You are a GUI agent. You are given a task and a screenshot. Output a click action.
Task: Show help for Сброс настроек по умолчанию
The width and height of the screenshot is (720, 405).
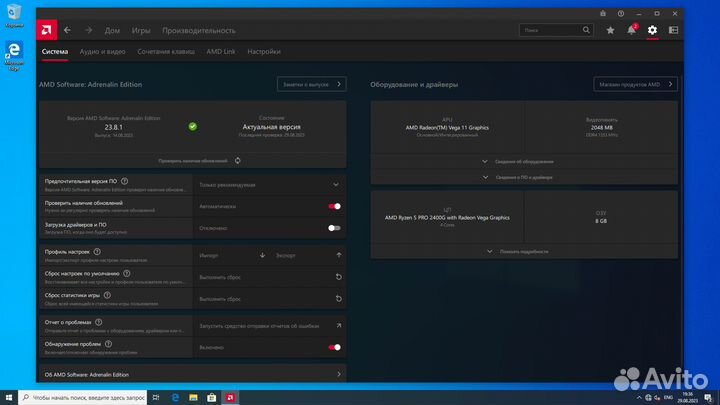[127, 274]
